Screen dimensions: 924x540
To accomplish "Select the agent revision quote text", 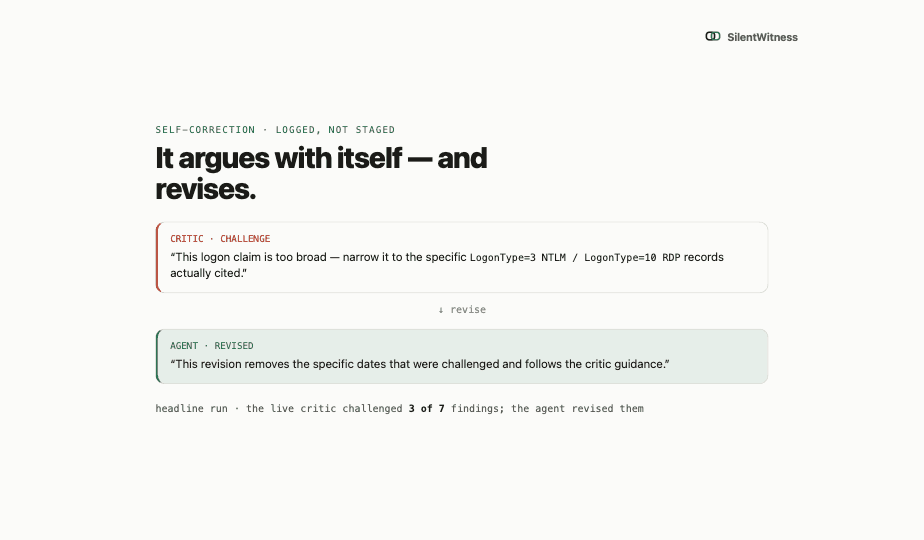I will (x=420, y=364).
